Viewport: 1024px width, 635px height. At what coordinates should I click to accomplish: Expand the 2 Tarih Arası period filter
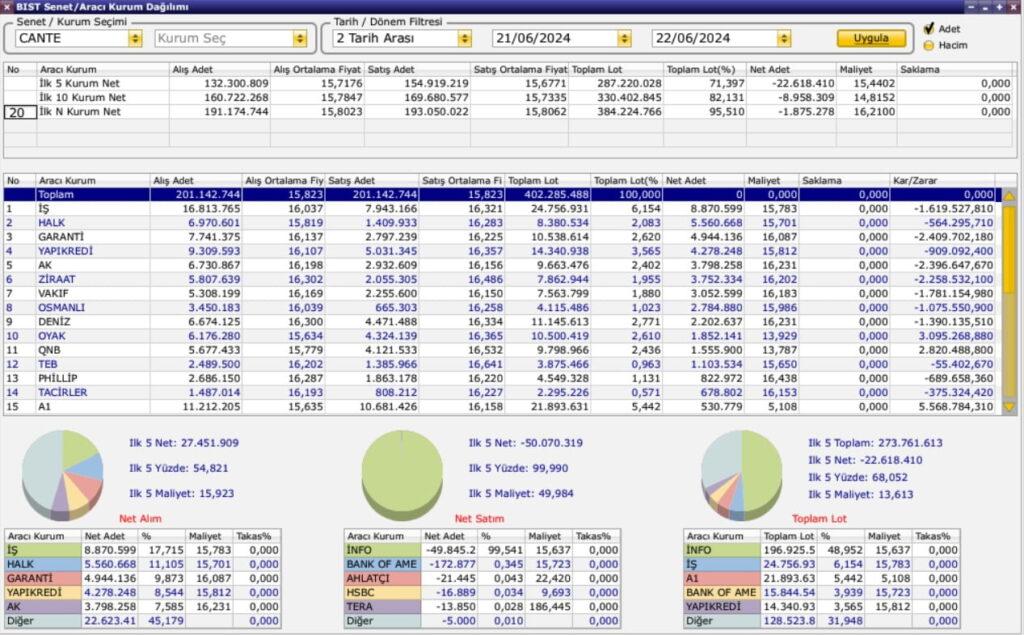[402, 39]
